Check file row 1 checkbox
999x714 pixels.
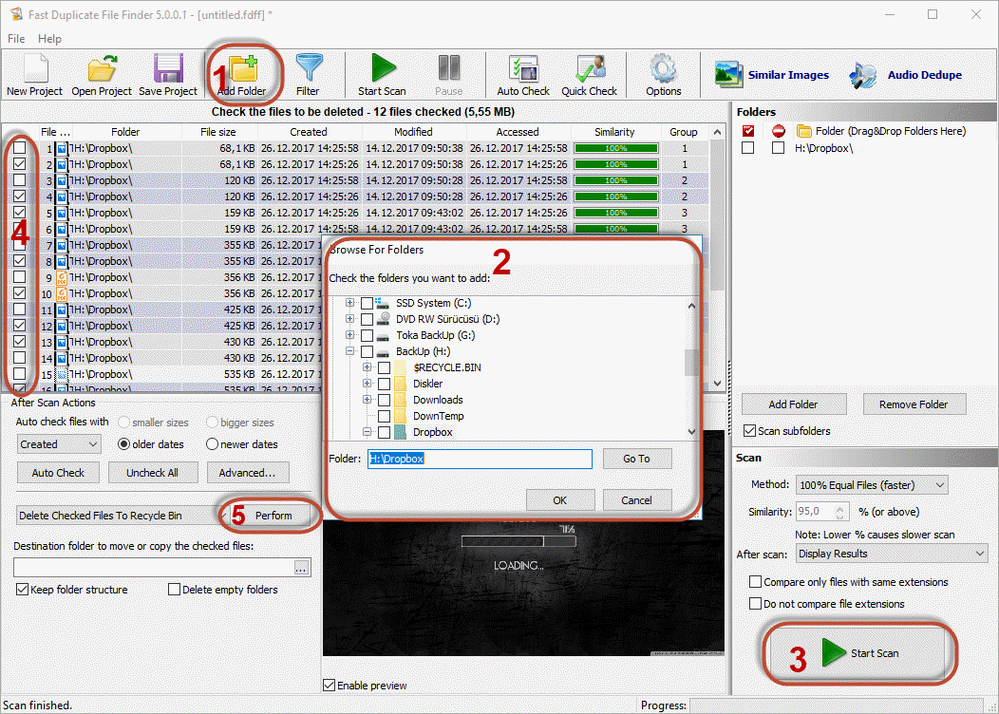click(19, 148)
